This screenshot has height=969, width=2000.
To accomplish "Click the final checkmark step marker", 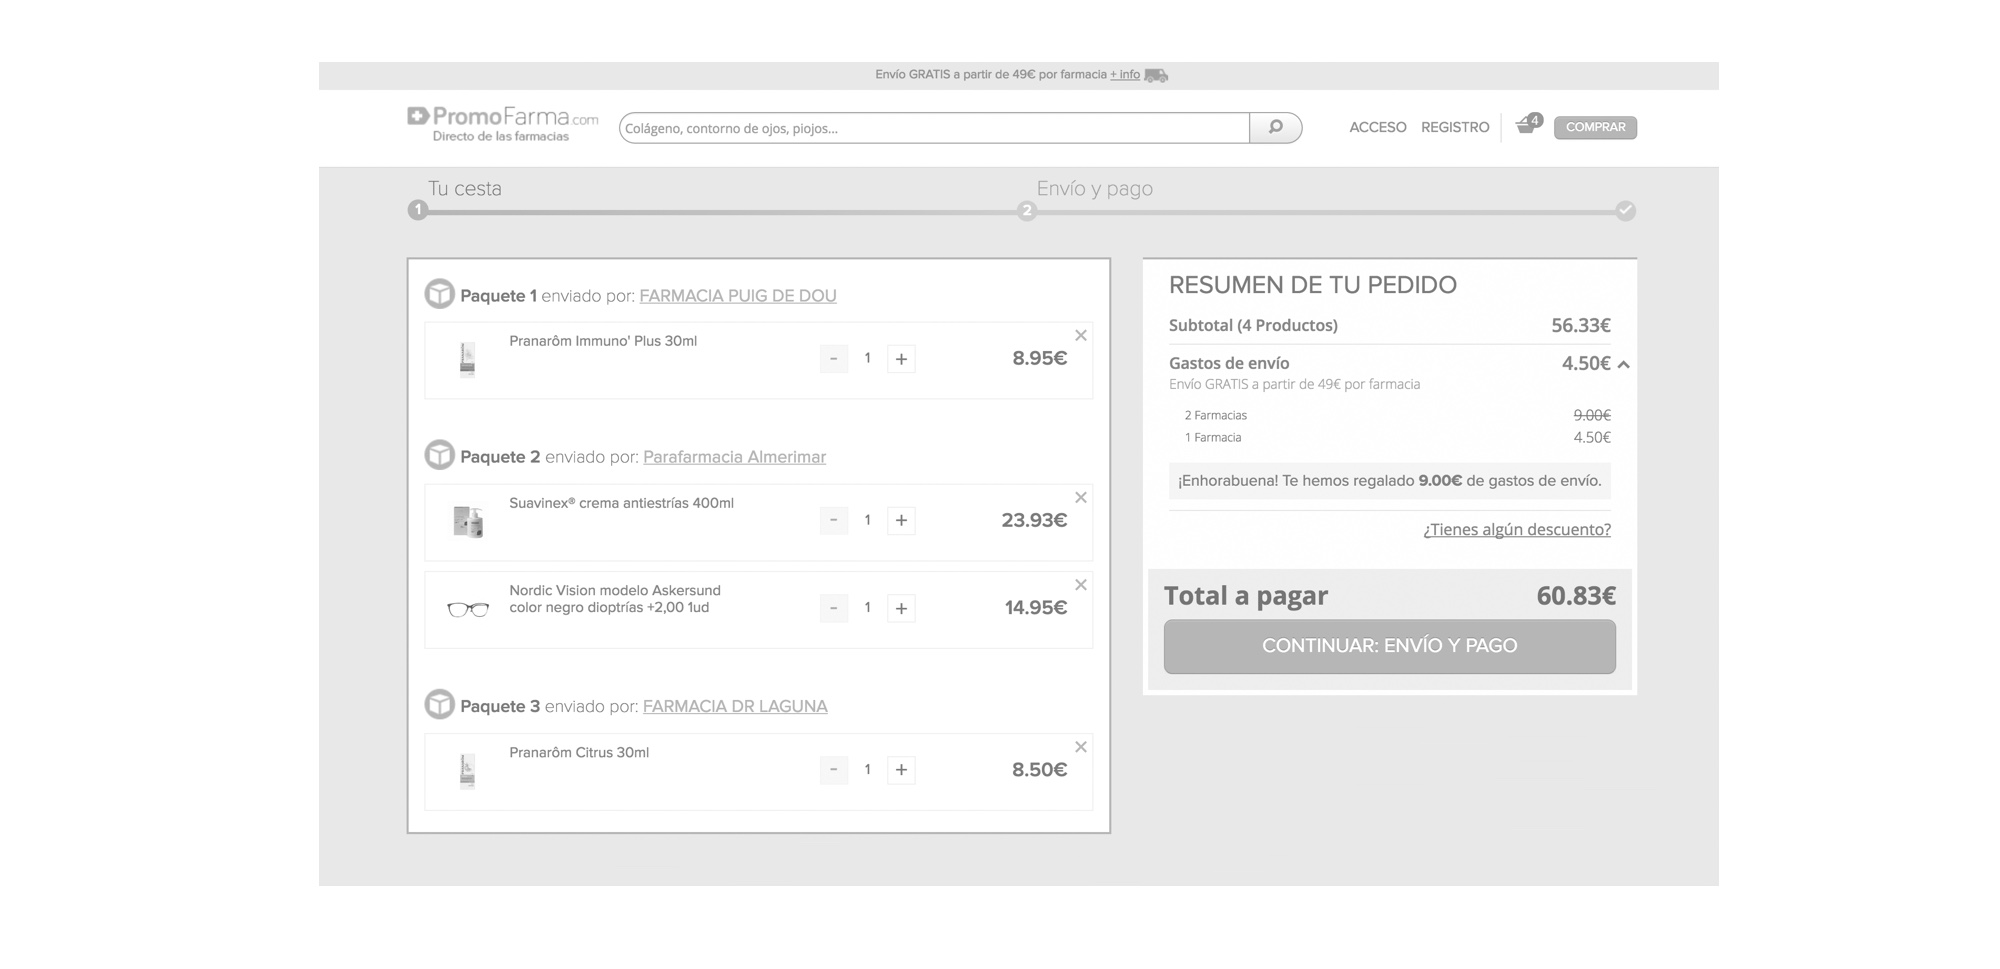I will click(x=1626, y=210).
